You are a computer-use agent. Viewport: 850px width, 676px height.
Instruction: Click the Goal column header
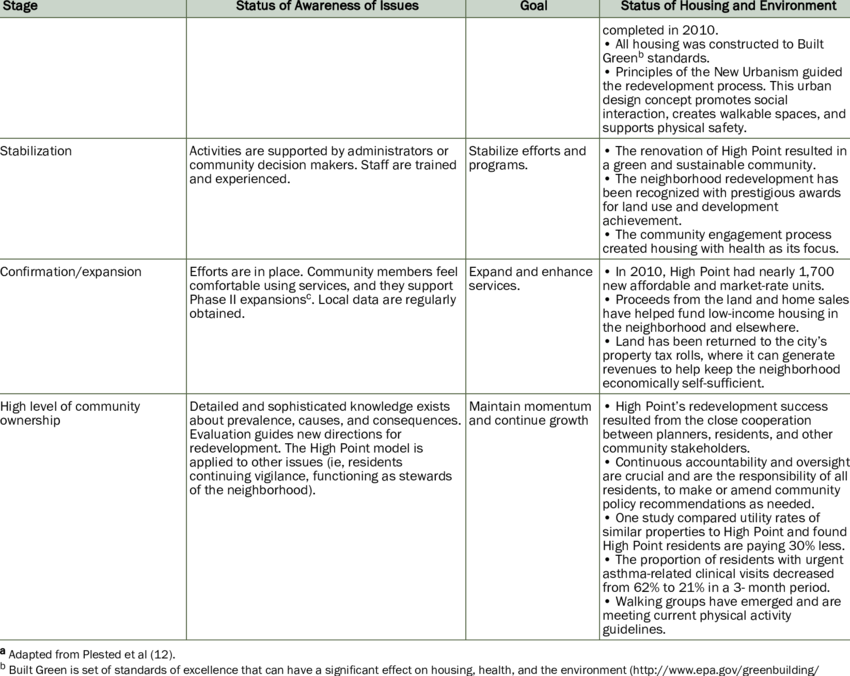[533, 6]
